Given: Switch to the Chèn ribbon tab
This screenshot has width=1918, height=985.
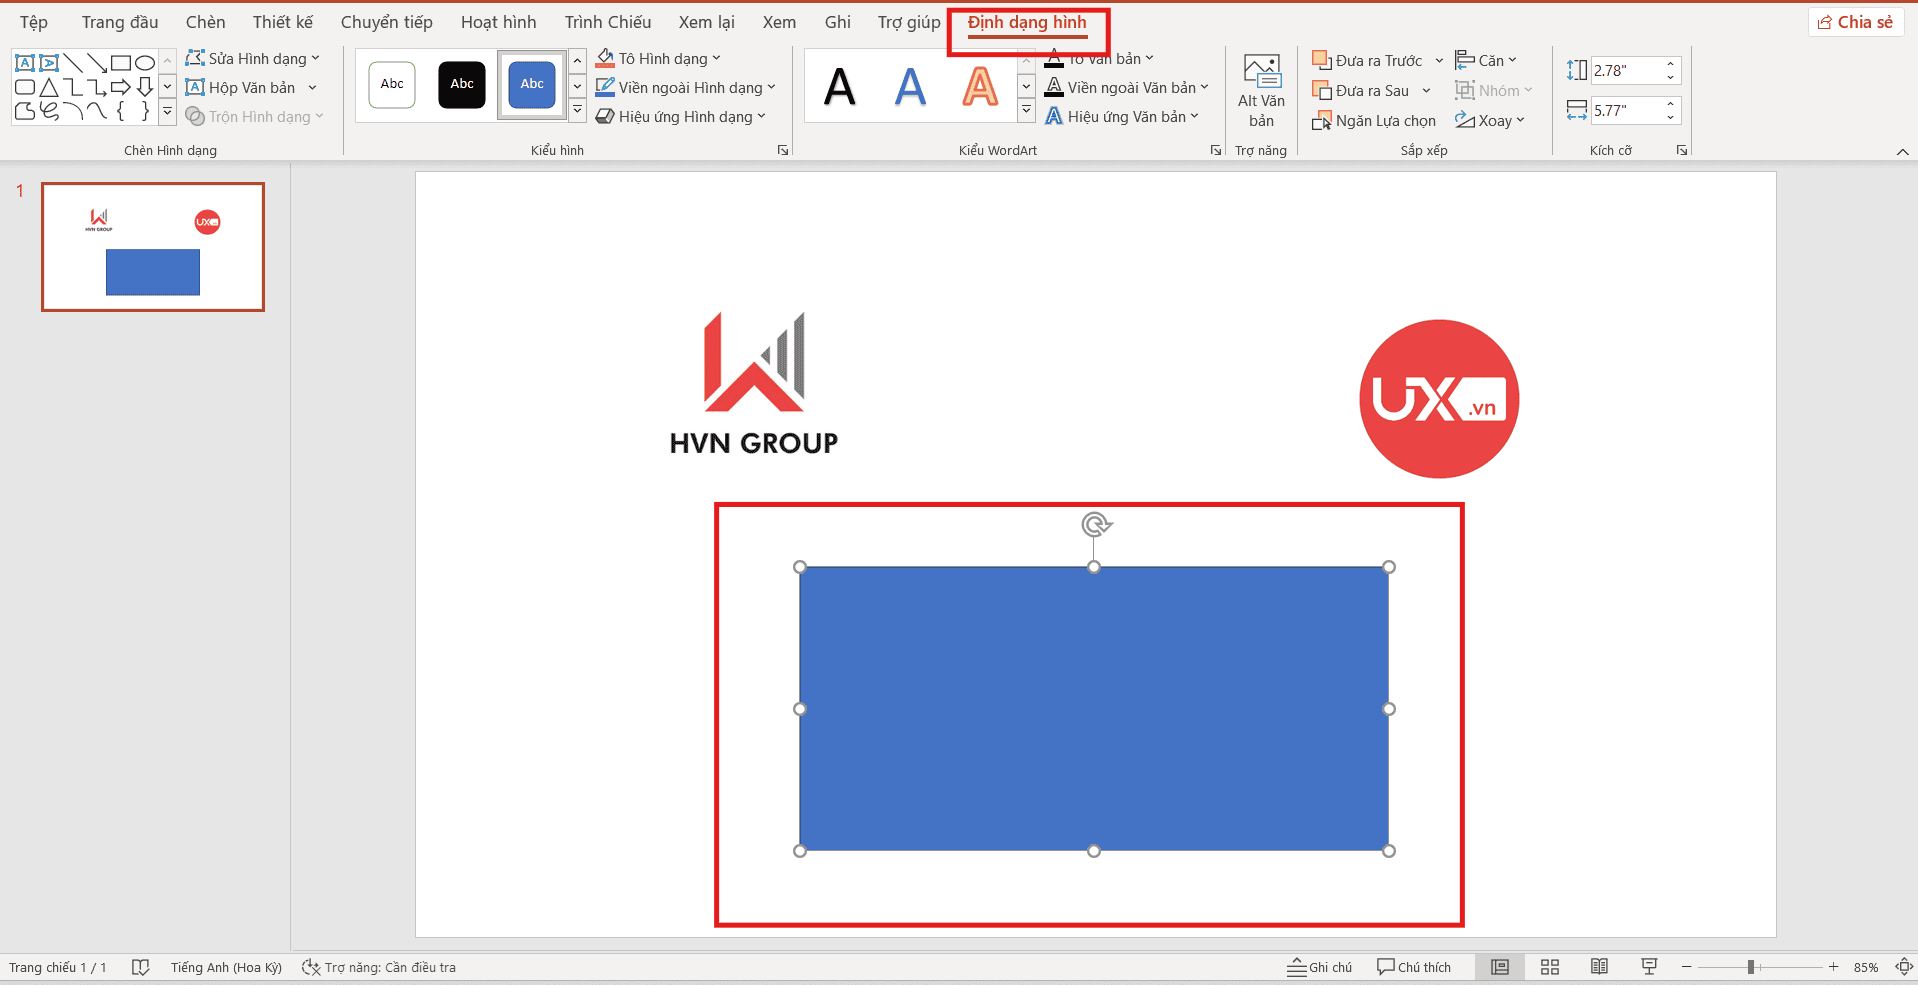Looking at the screenshot, I should point(205,21).
